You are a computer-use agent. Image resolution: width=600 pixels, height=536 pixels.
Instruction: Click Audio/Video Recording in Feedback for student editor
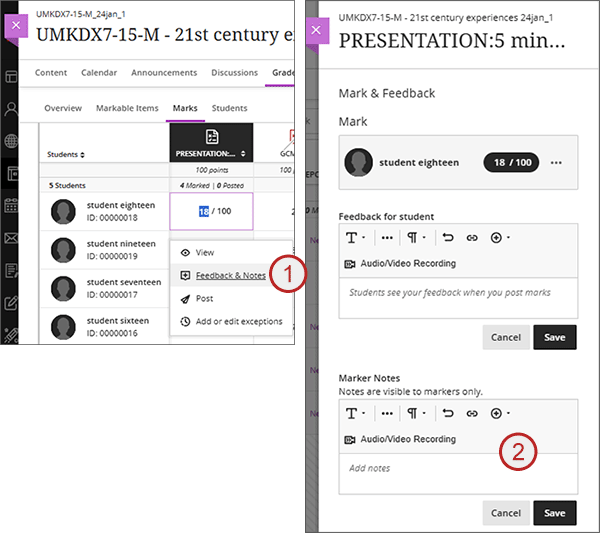click(x=400, y=264)
